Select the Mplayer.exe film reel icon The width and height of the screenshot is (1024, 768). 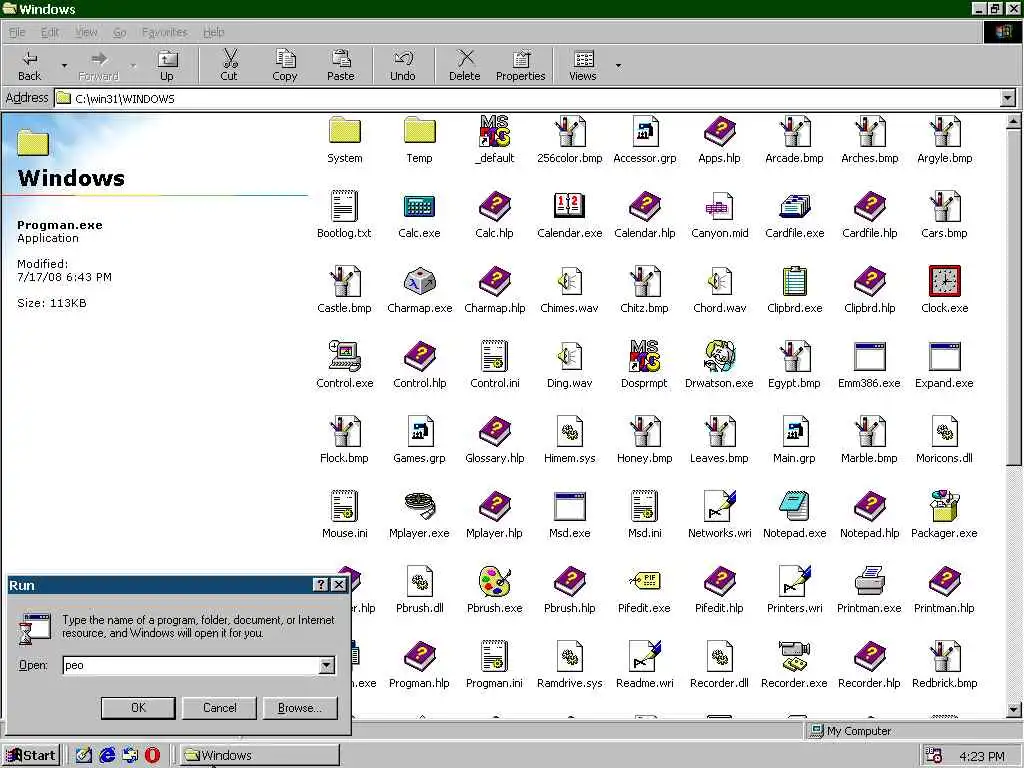pyautogui.click(x=419, y=506)
